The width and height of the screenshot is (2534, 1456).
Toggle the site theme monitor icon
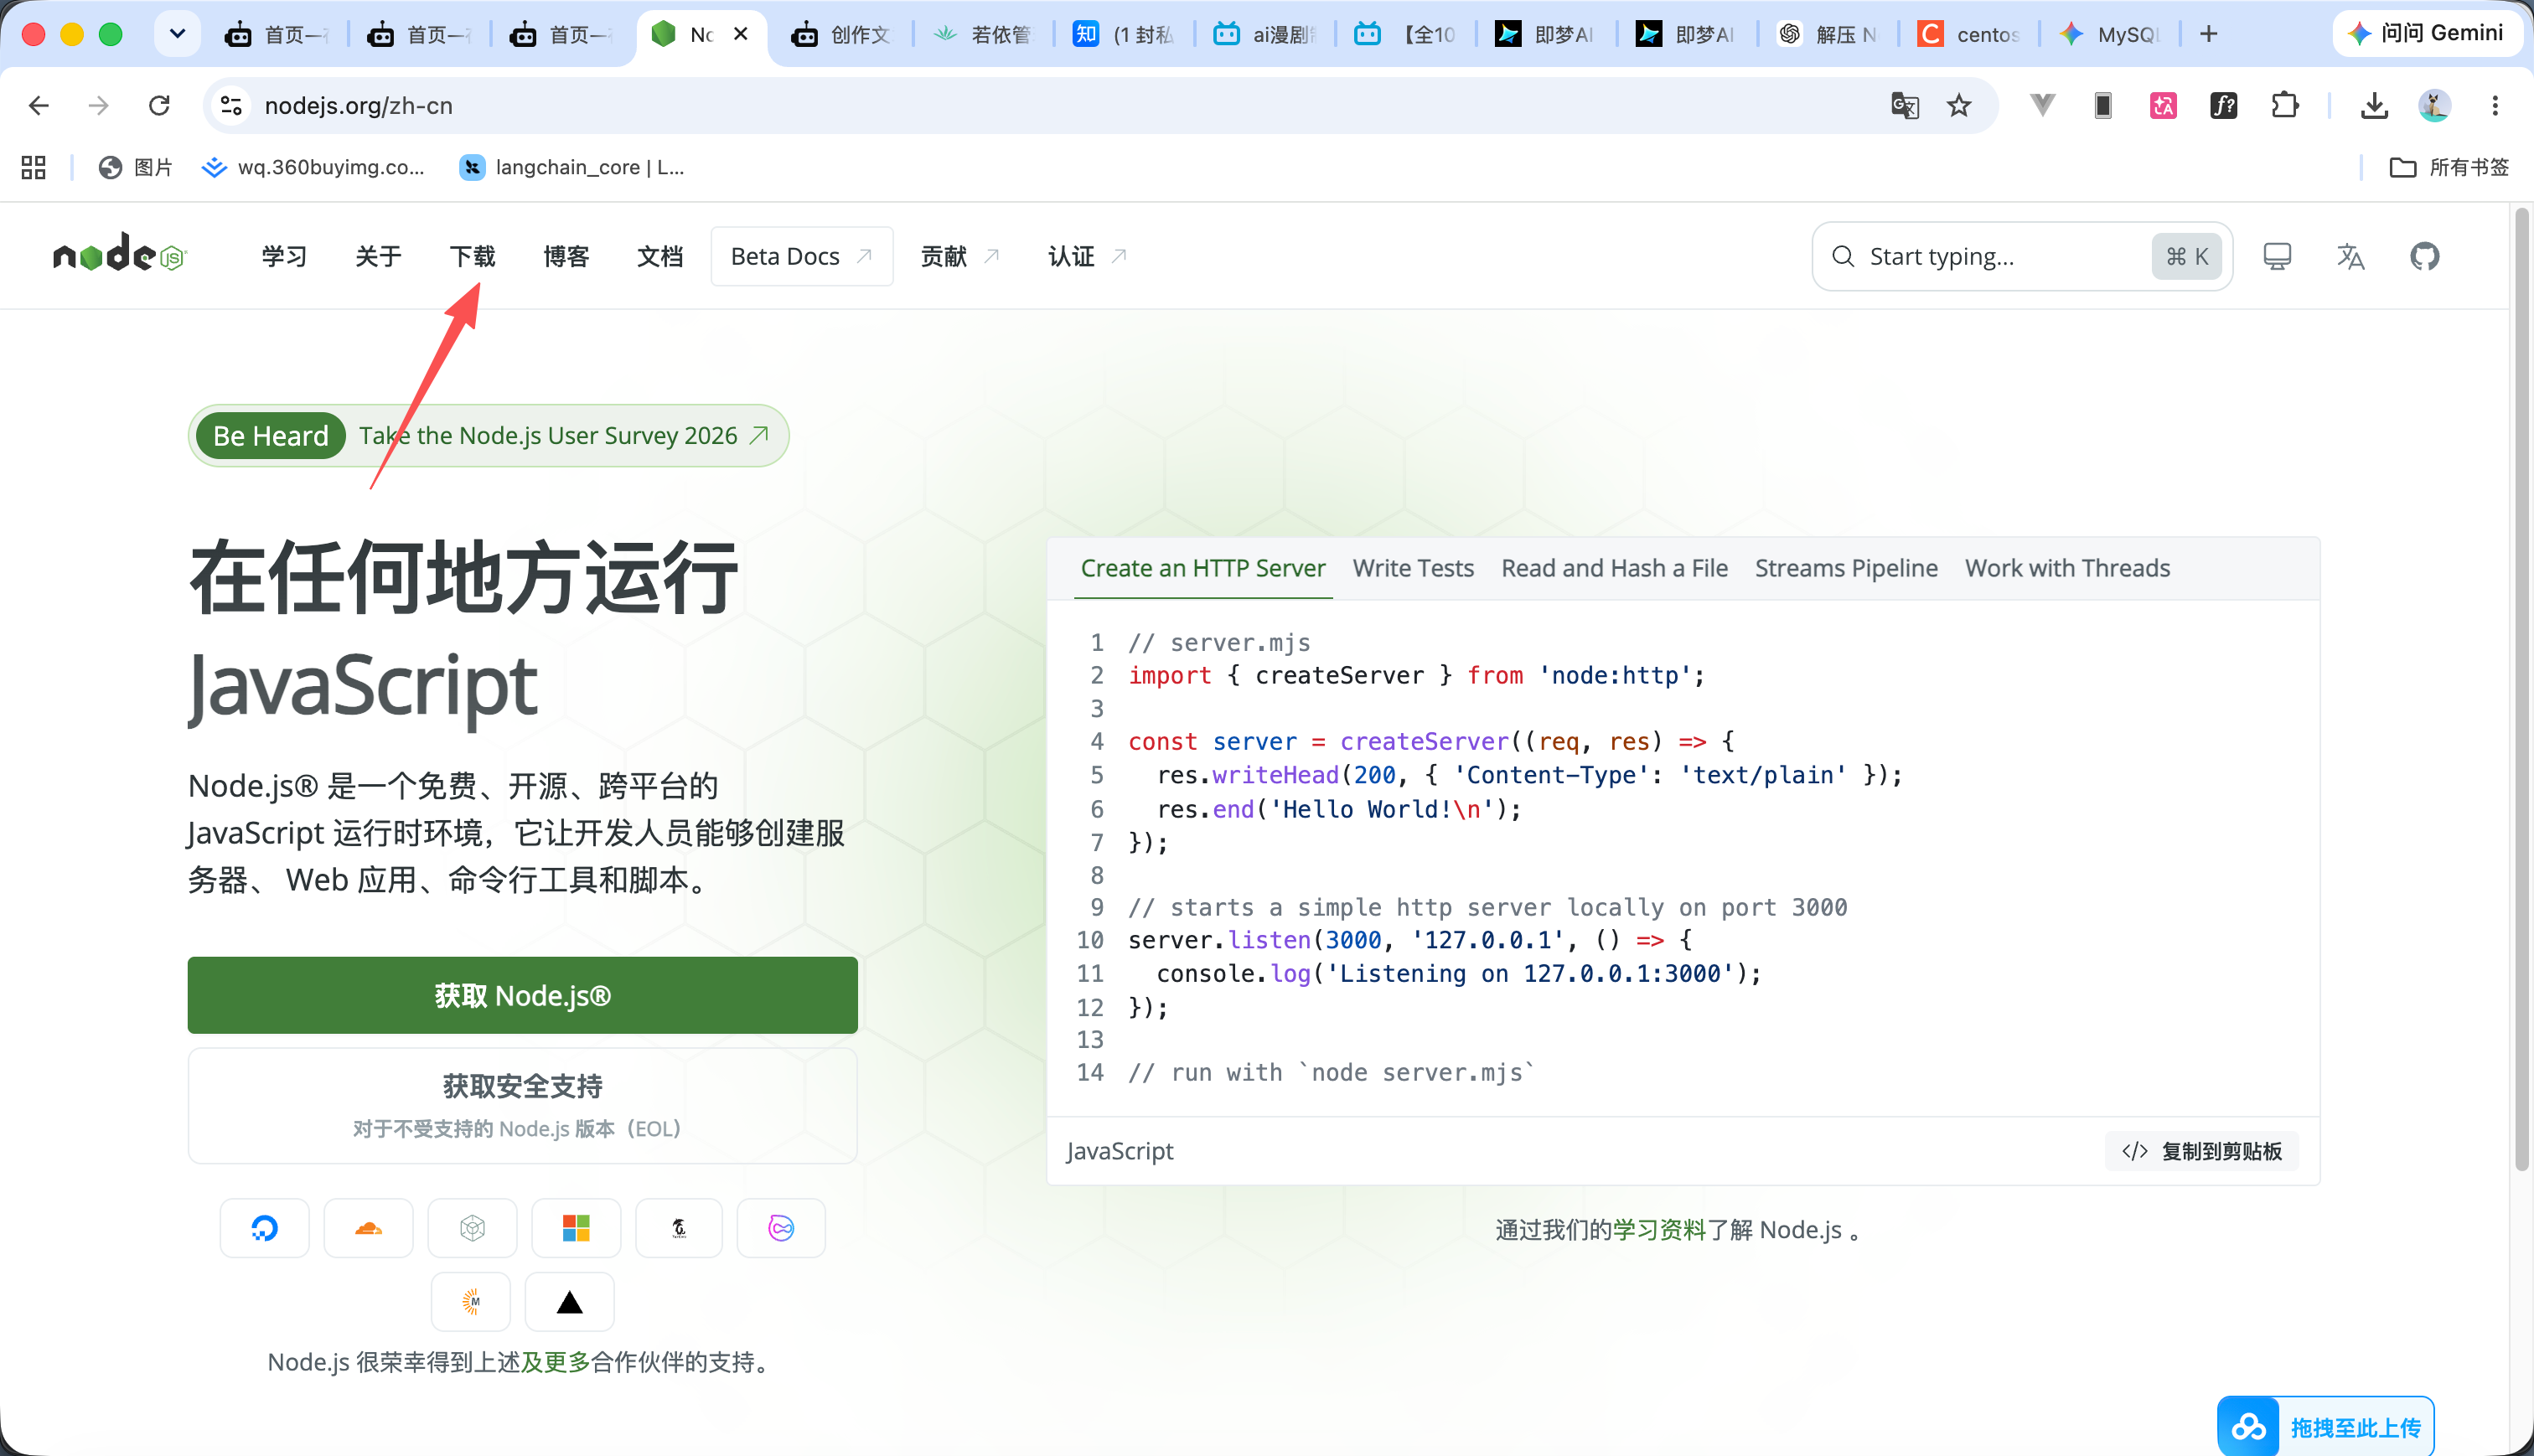point(2277,256)
